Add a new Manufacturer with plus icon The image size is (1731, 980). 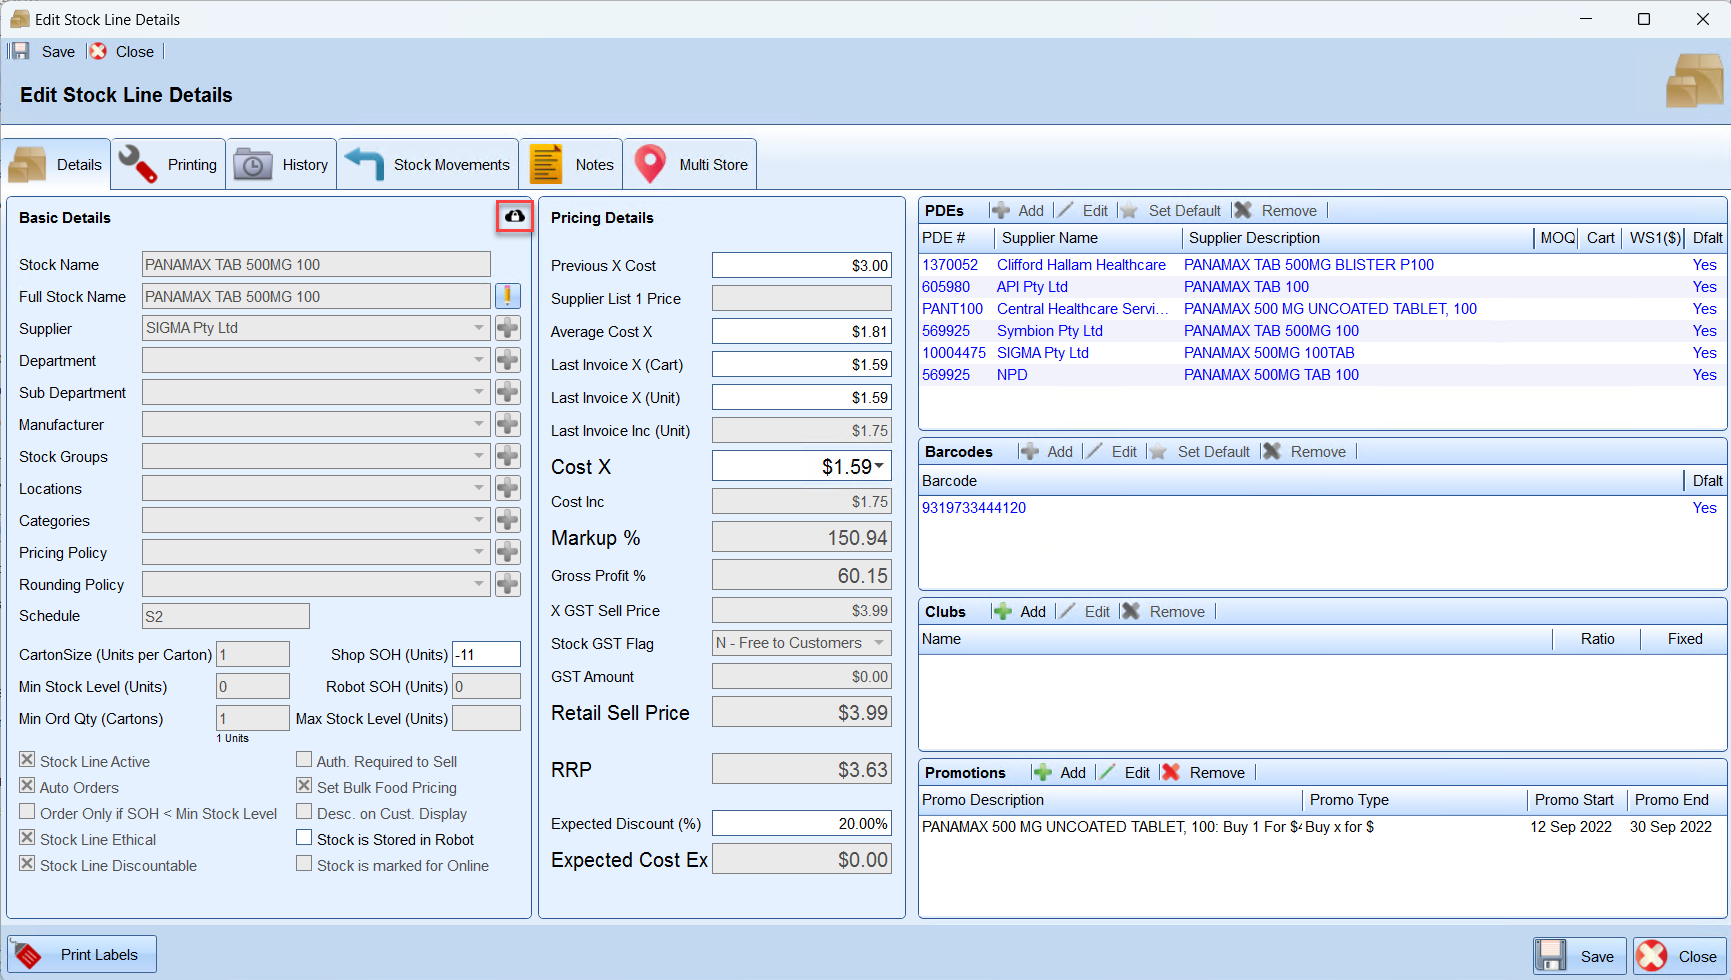pyautogui.click(x=508, y=424)
